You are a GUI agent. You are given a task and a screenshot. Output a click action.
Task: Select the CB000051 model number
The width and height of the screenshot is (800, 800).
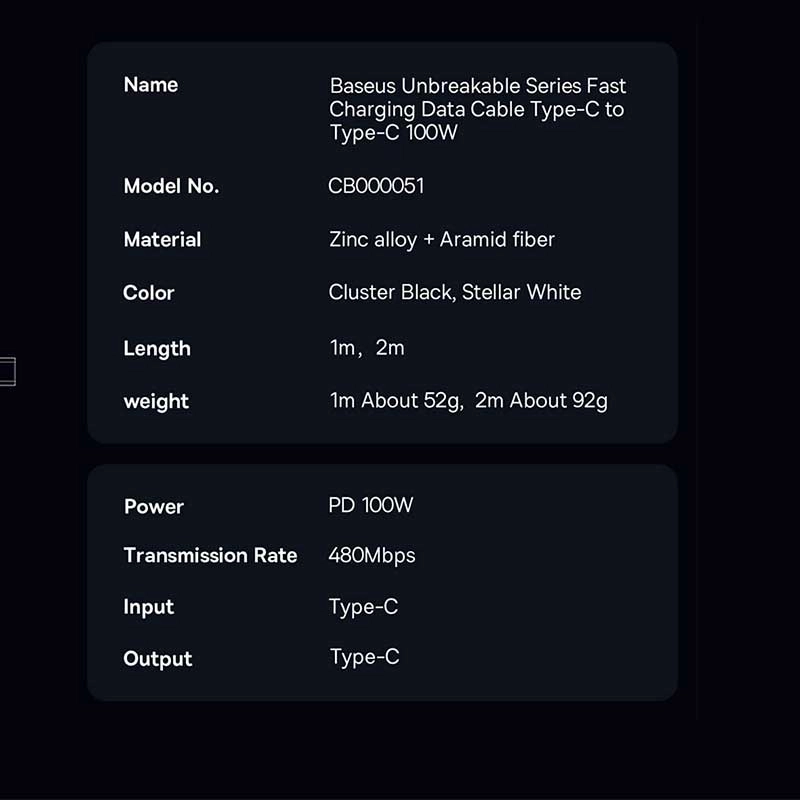pos(376,186)
